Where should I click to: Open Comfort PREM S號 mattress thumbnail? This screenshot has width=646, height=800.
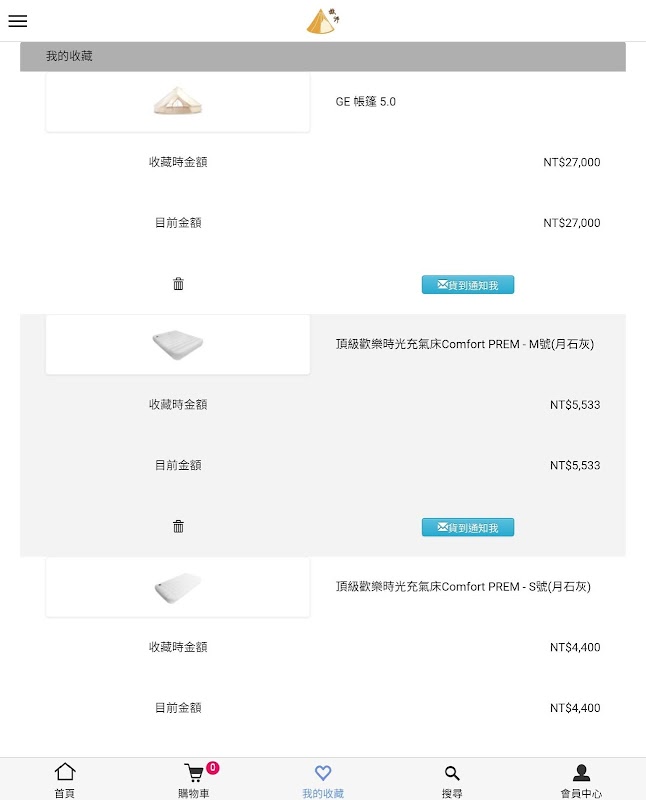coord(178,587)
